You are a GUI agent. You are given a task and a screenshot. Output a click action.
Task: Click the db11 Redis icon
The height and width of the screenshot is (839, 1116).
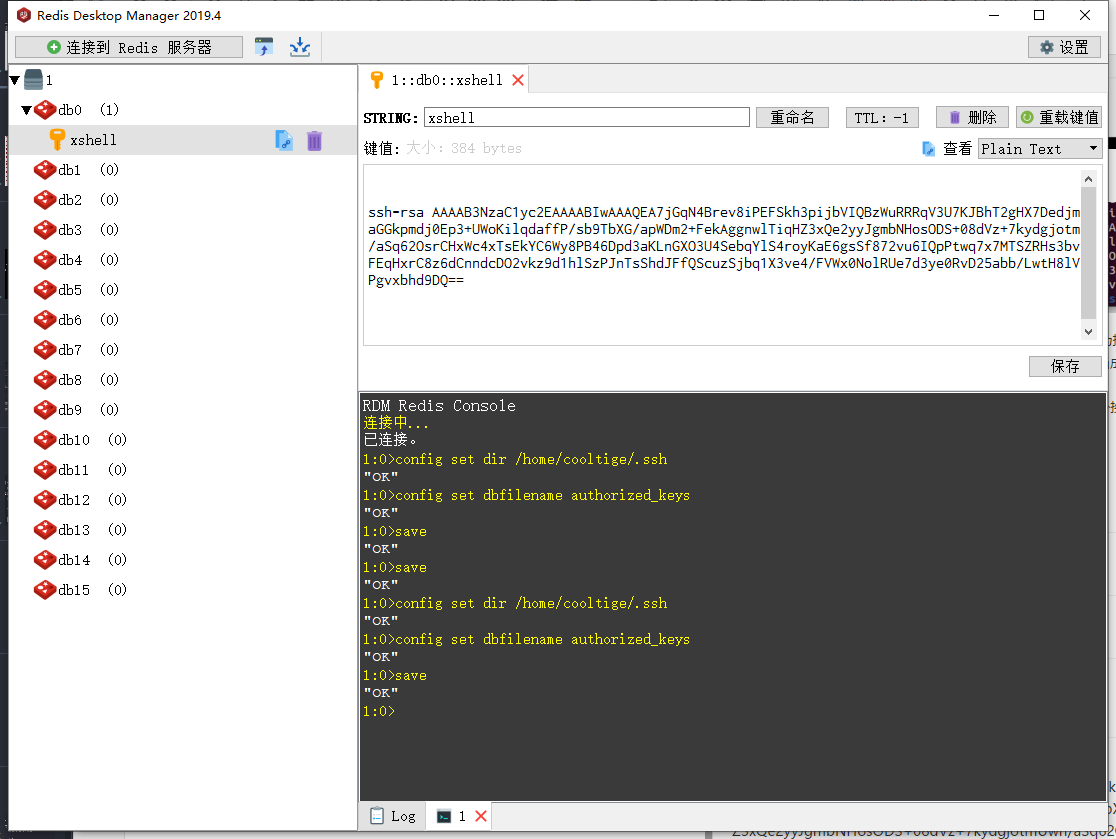coord(45,470)
